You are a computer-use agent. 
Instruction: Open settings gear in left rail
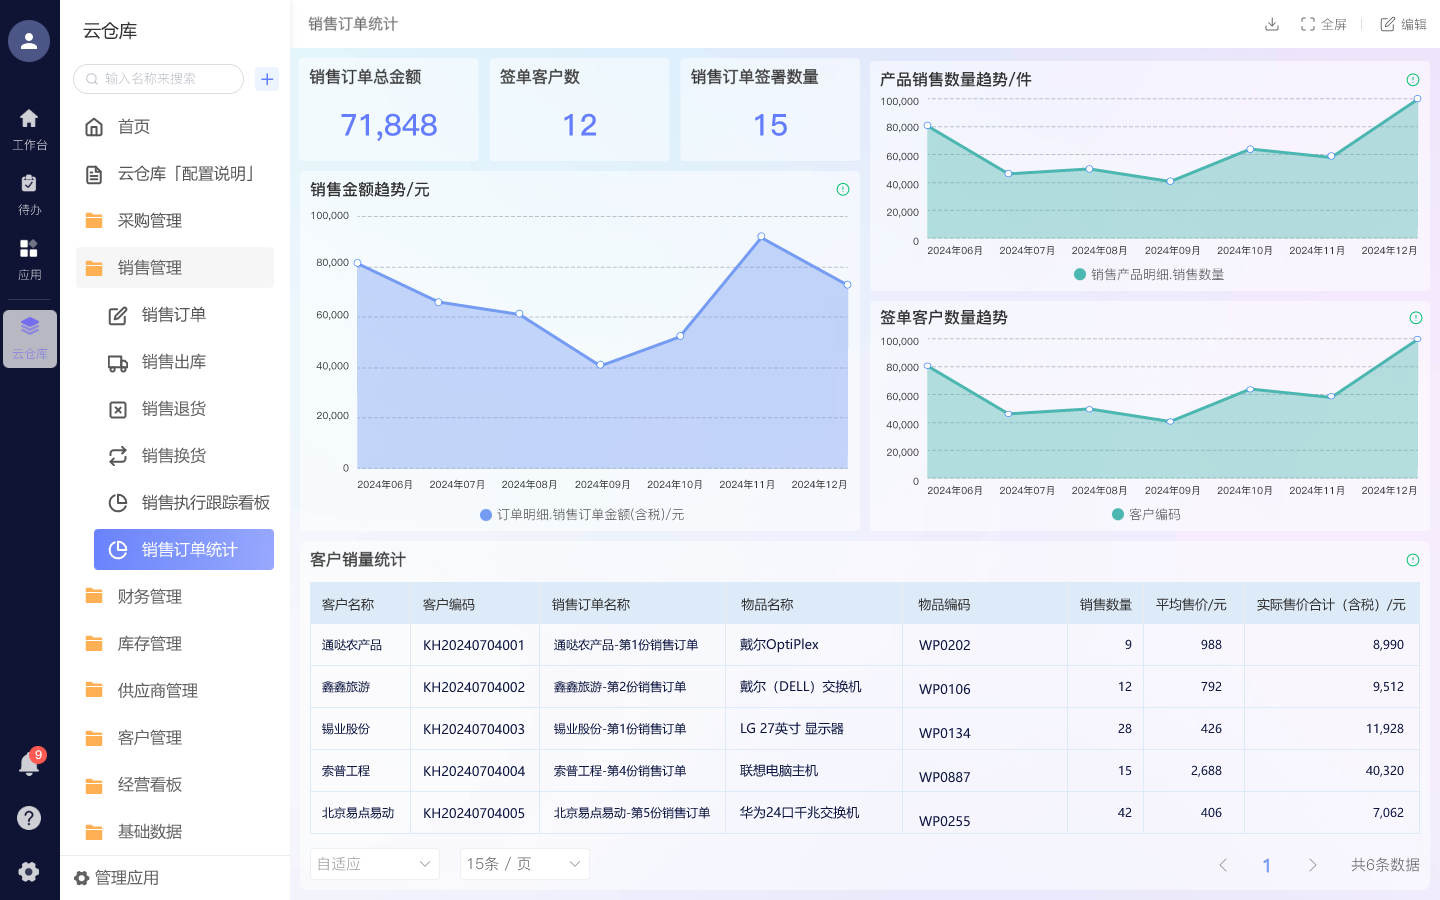(x=29, y=871)
